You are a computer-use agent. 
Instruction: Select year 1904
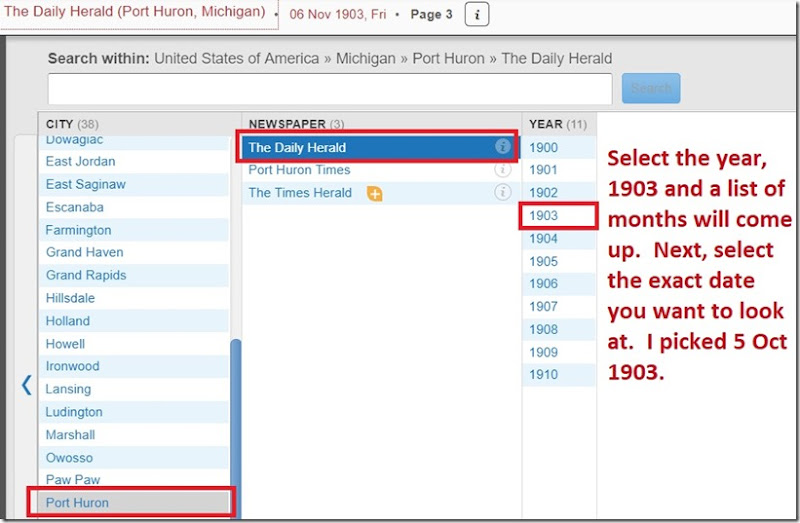559,238
